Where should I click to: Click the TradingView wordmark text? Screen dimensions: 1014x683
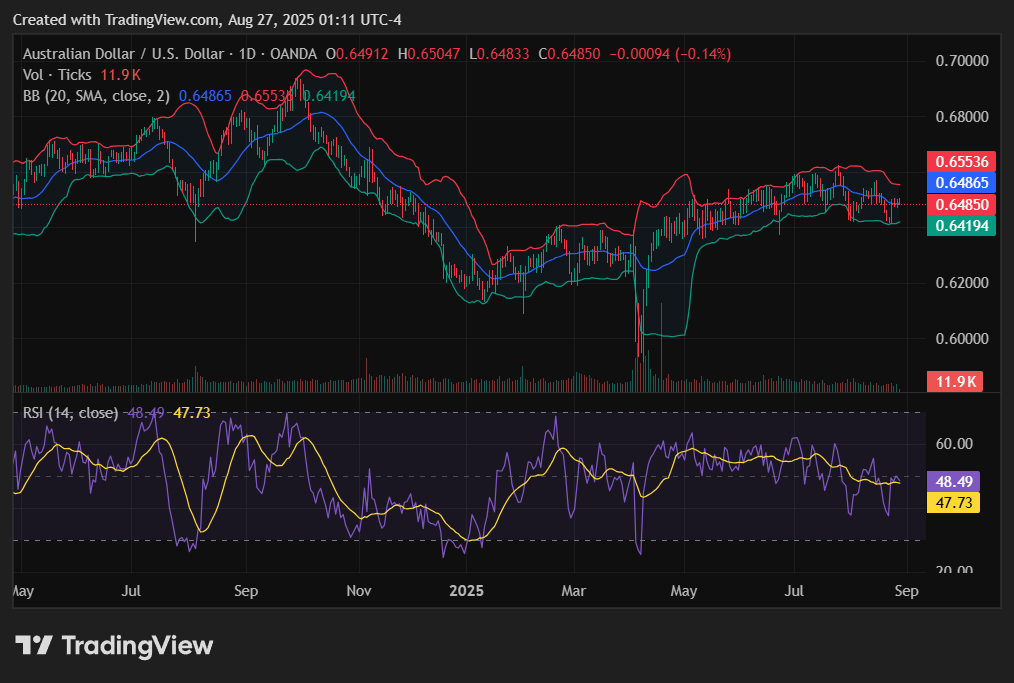click(137, 645)
